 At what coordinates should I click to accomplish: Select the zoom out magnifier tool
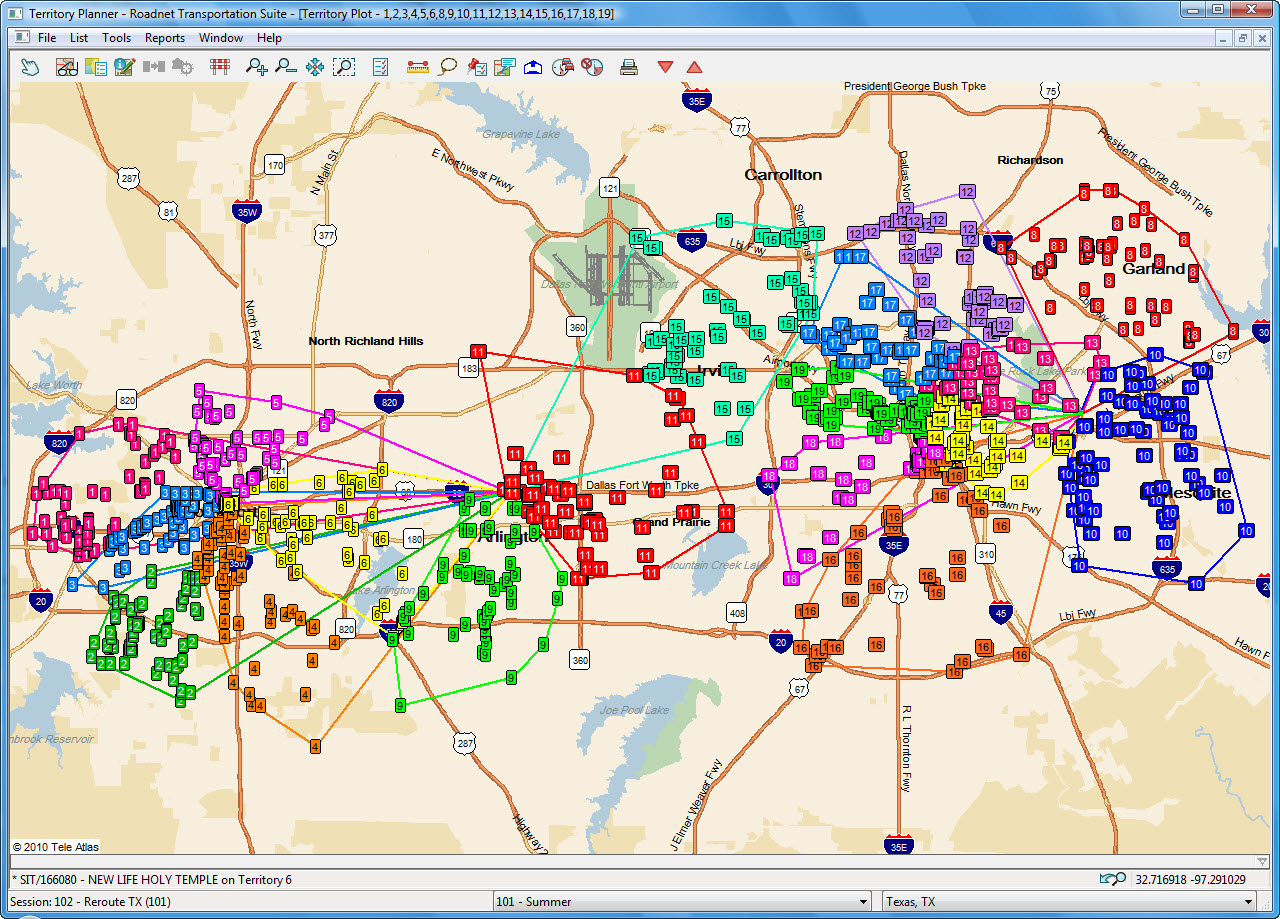click(x=286, y=67)
